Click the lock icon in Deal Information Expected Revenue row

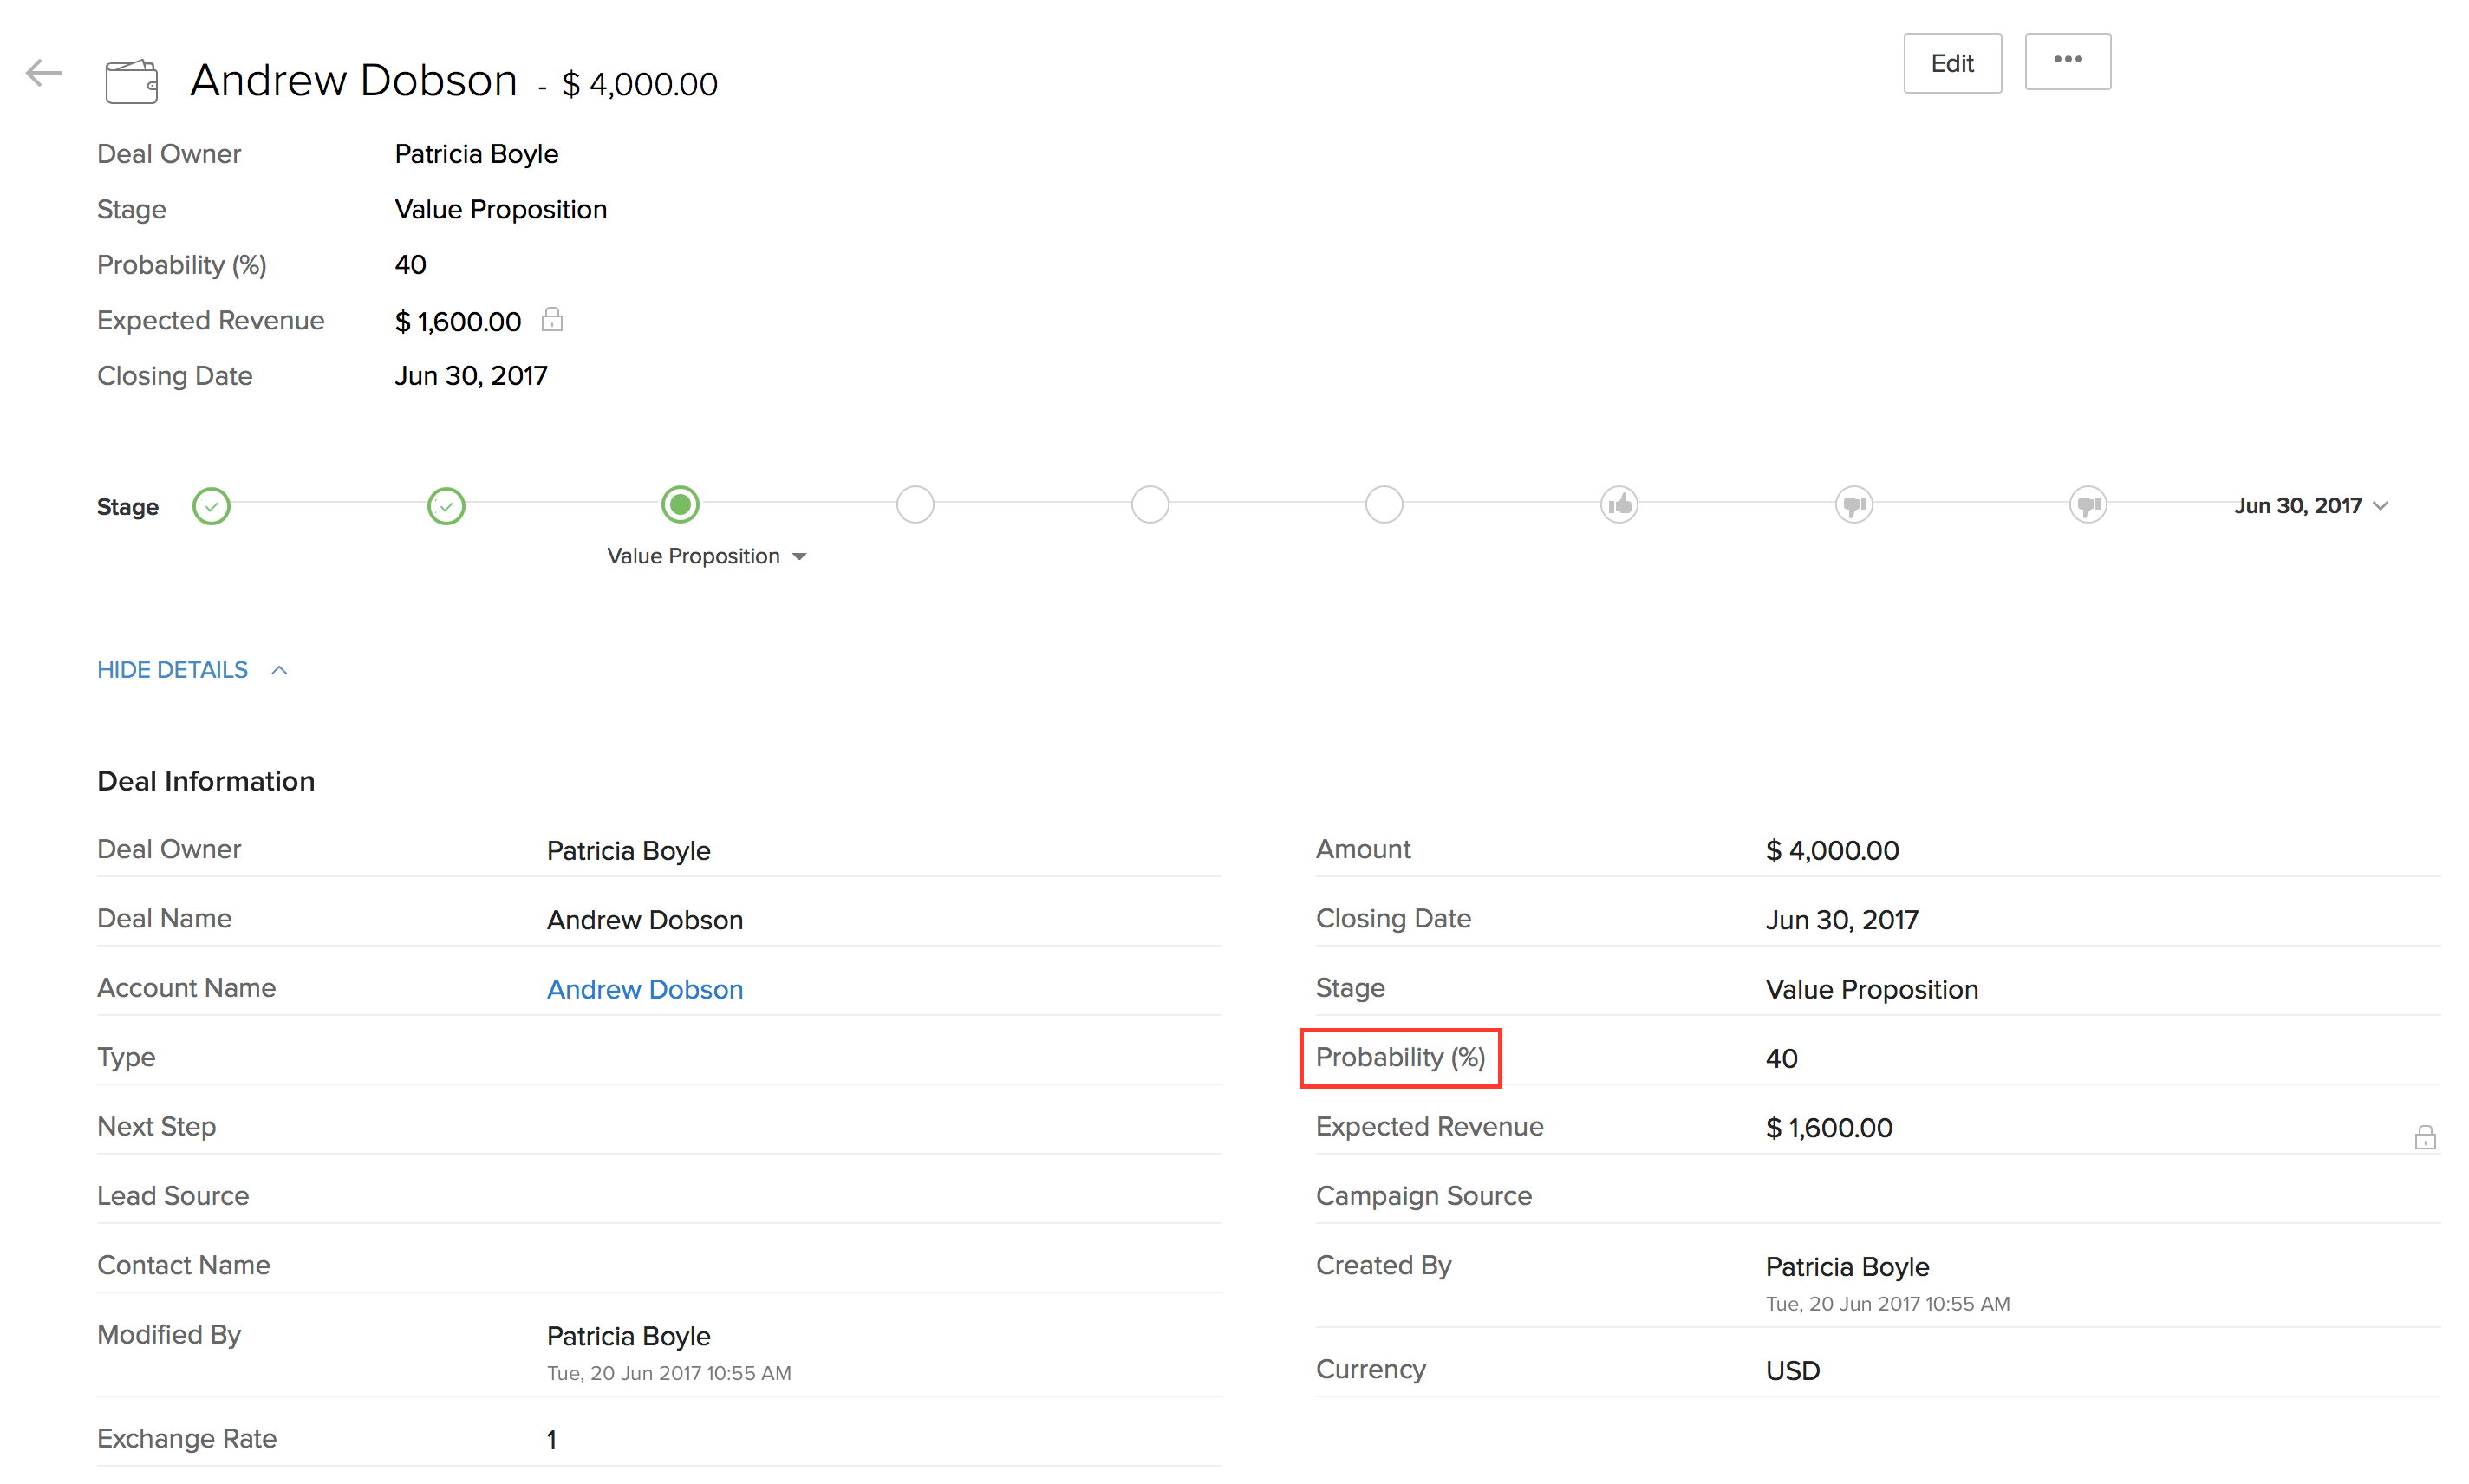[x=2423, y=1137]
